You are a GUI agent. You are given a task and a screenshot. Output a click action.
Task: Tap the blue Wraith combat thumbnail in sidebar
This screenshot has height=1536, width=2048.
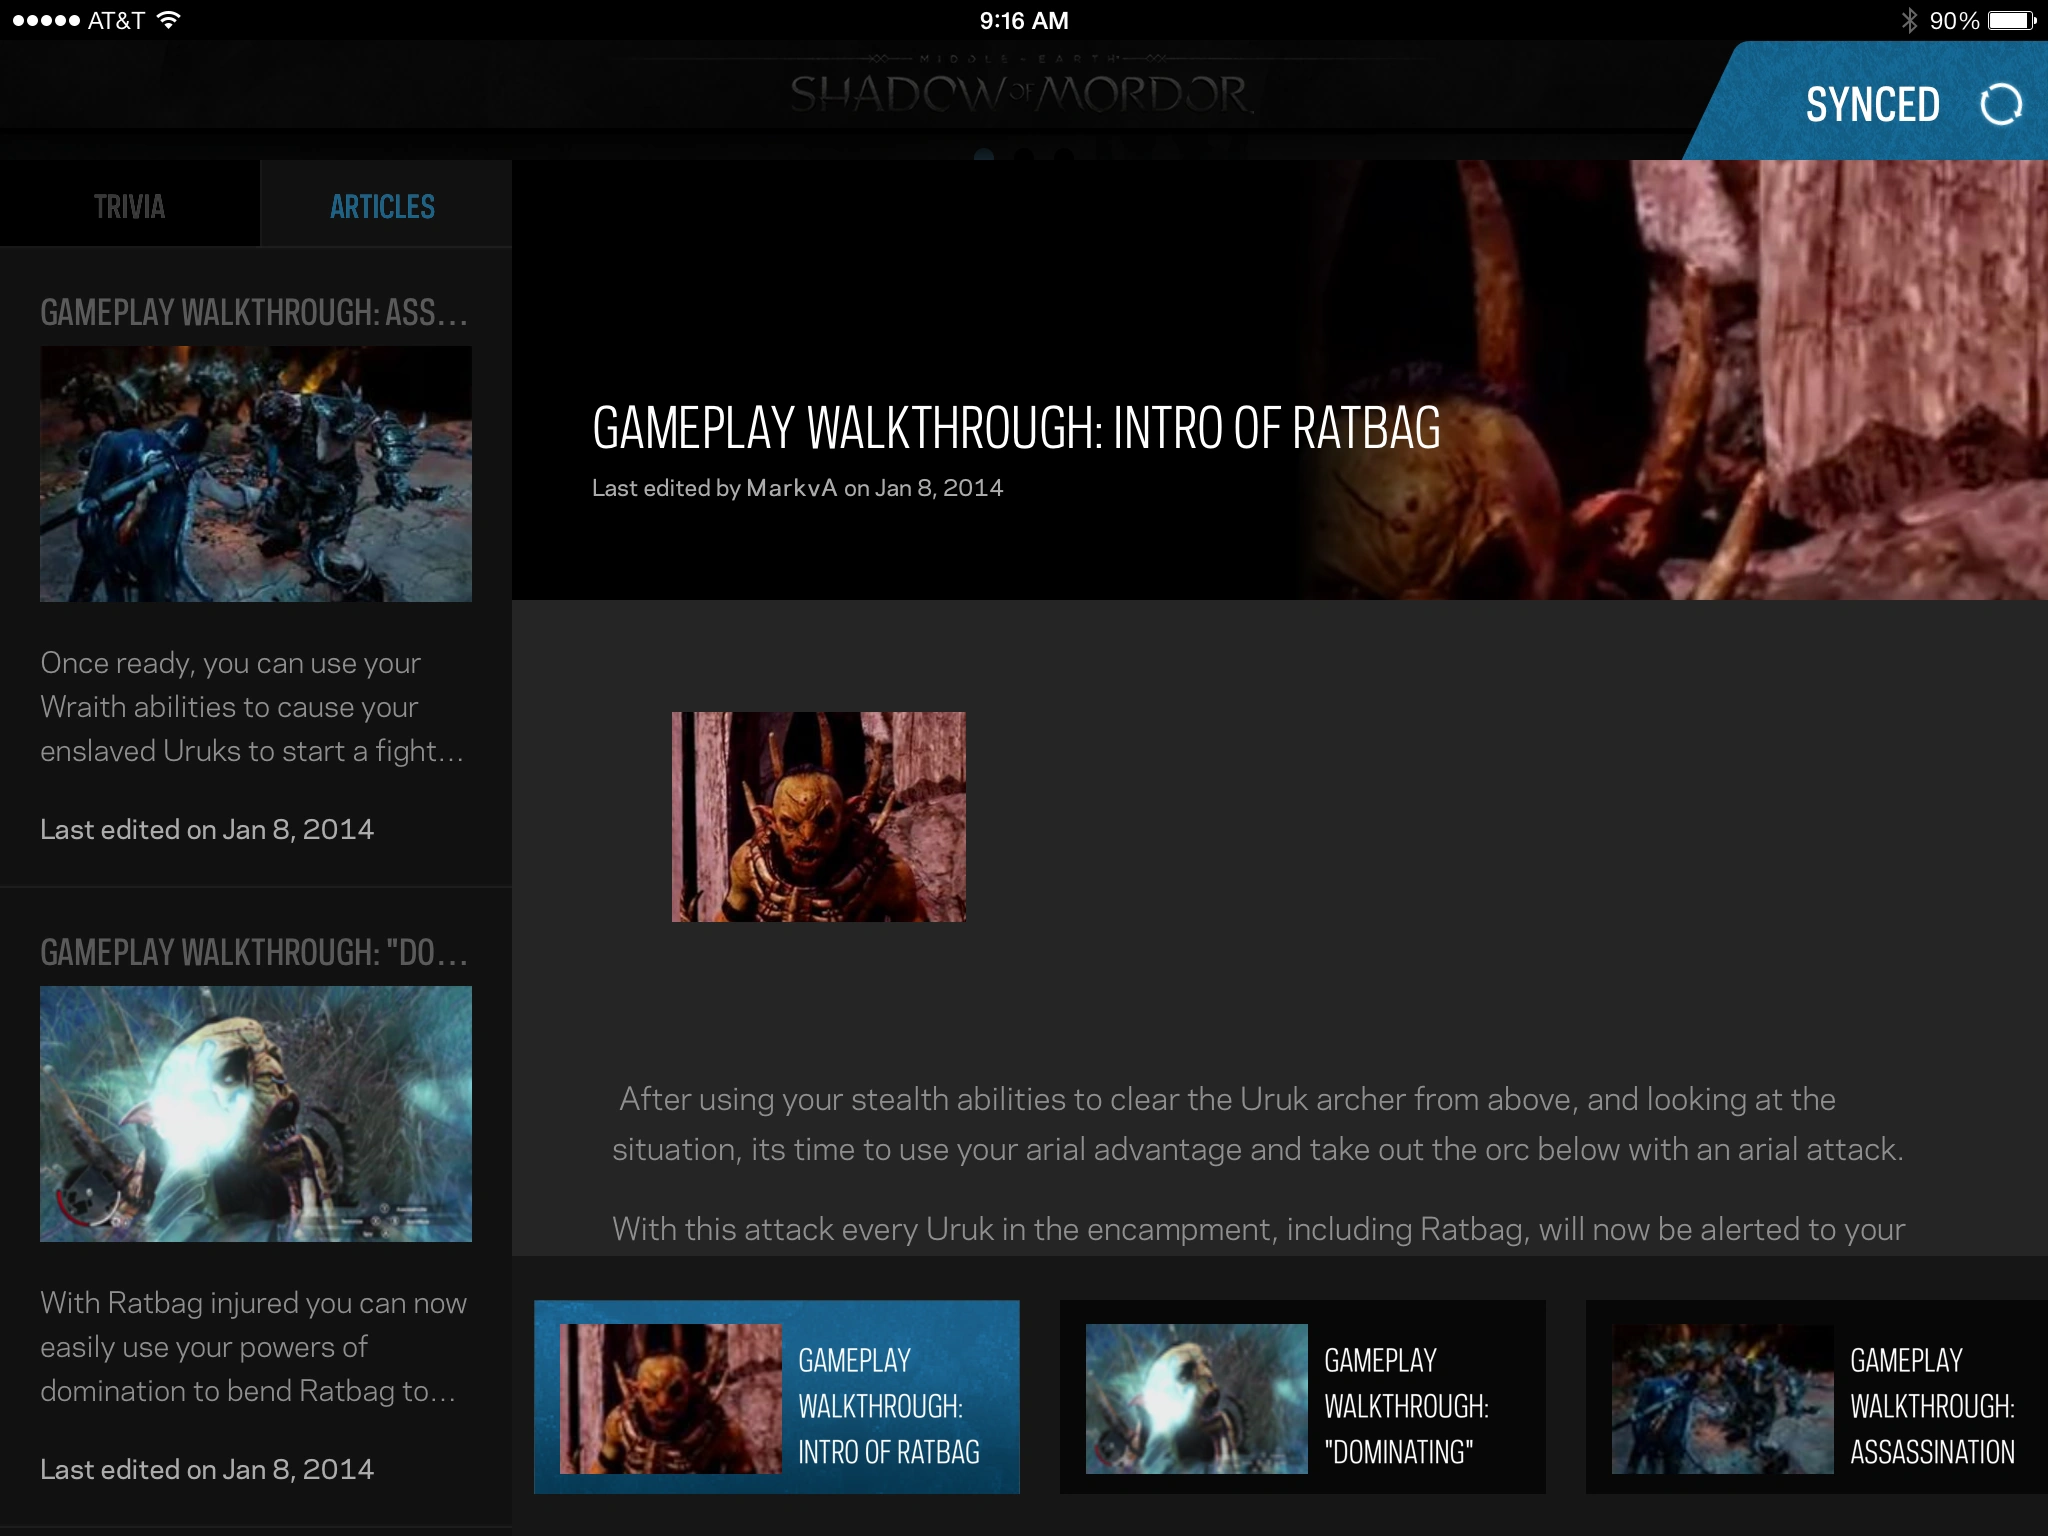coord(256,474)
